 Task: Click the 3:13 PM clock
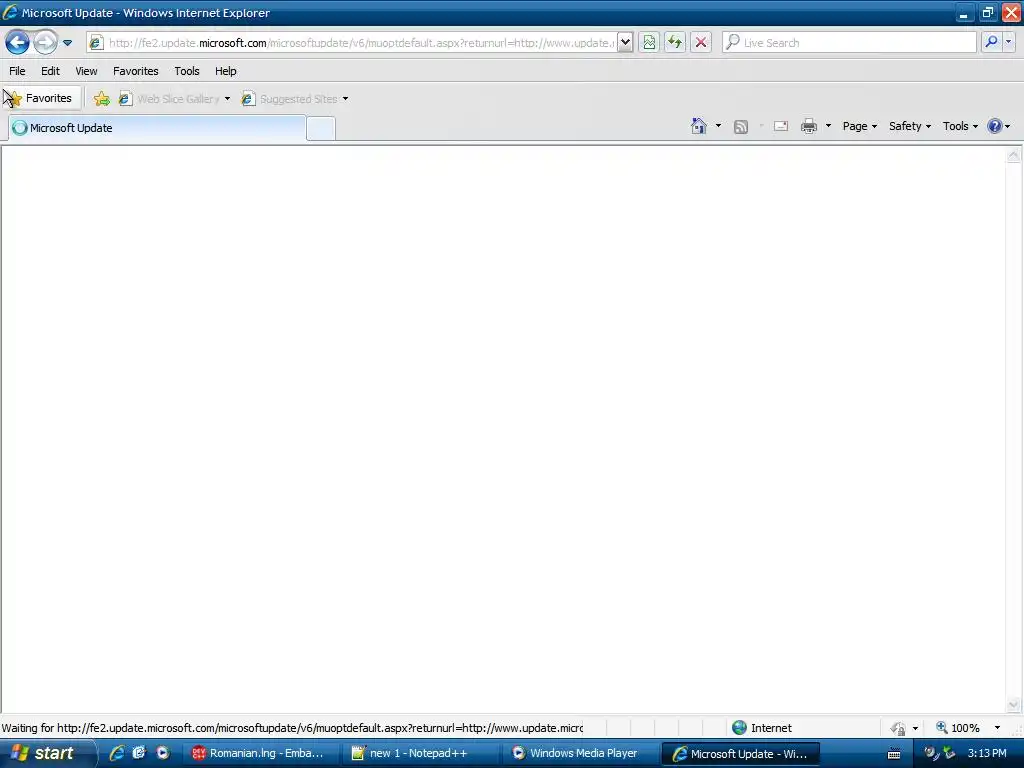tap(987, 753)
